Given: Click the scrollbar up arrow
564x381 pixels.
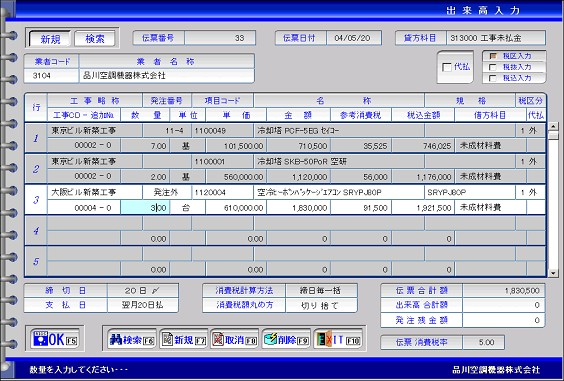Looking at the screenshot, I should [x=553, y=126].
